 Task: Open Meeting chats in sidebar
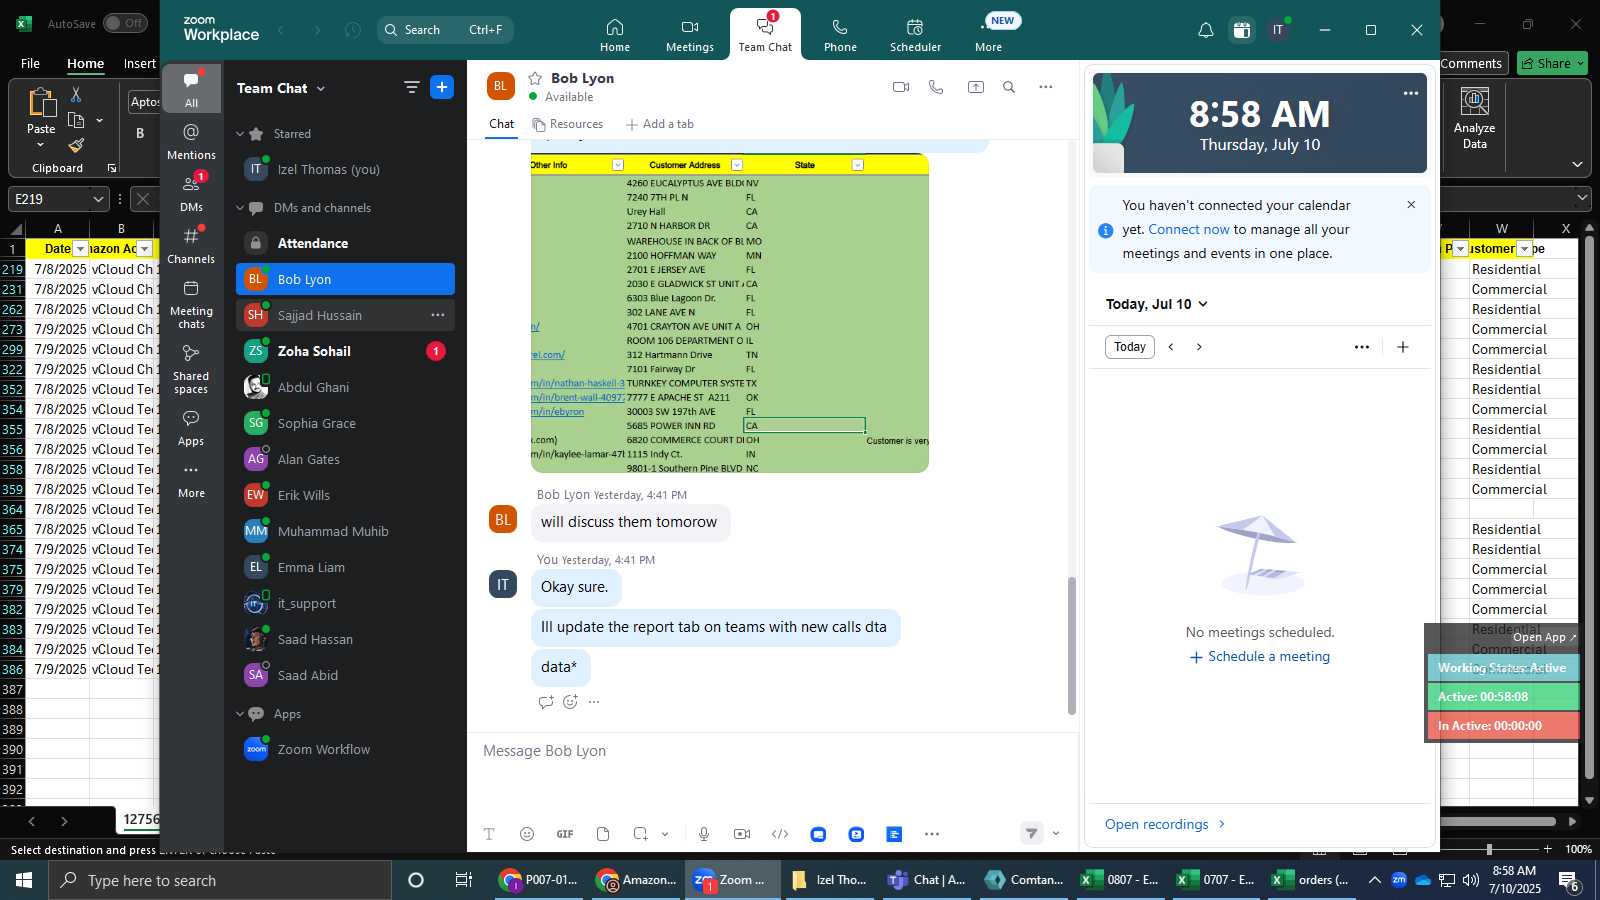[x=191, y=304]
